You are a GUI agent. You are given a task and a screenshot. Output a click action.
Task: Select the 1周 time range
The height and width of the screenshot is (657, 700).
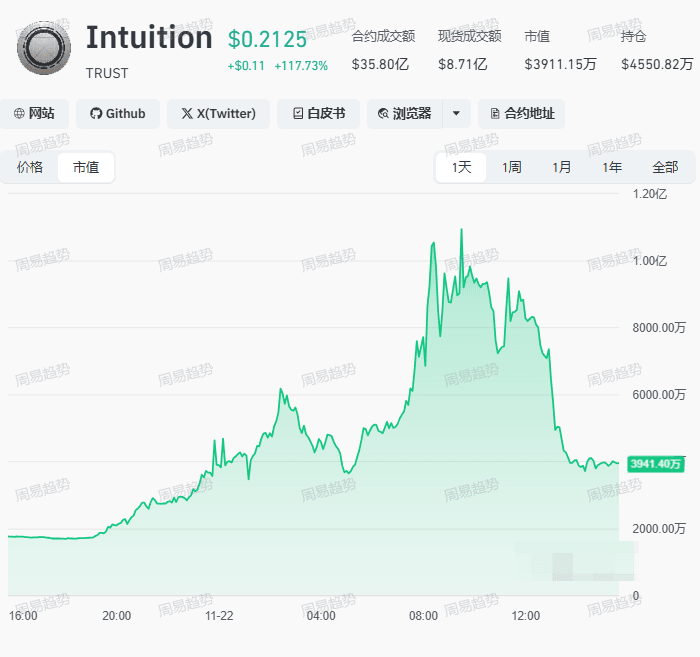[x=512, y=167]
